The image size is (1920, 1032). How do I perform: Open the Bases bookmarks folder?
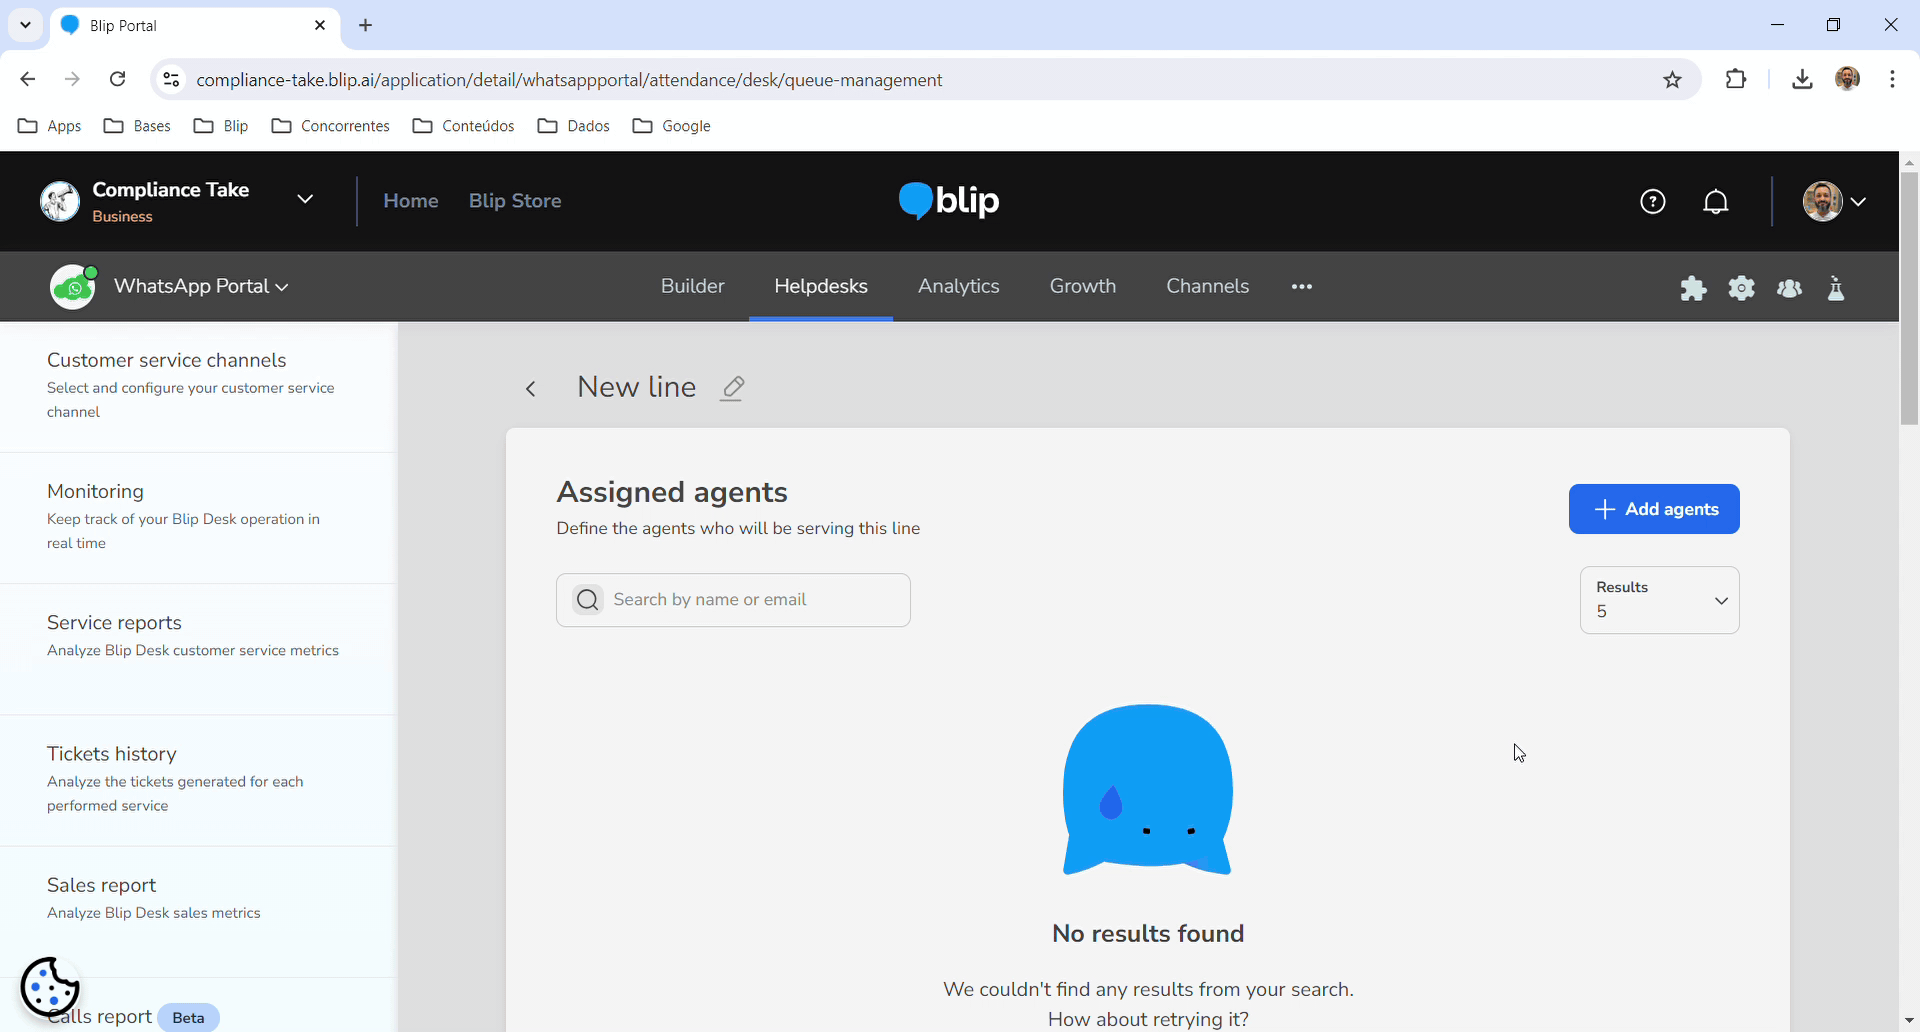pos(138,126)
